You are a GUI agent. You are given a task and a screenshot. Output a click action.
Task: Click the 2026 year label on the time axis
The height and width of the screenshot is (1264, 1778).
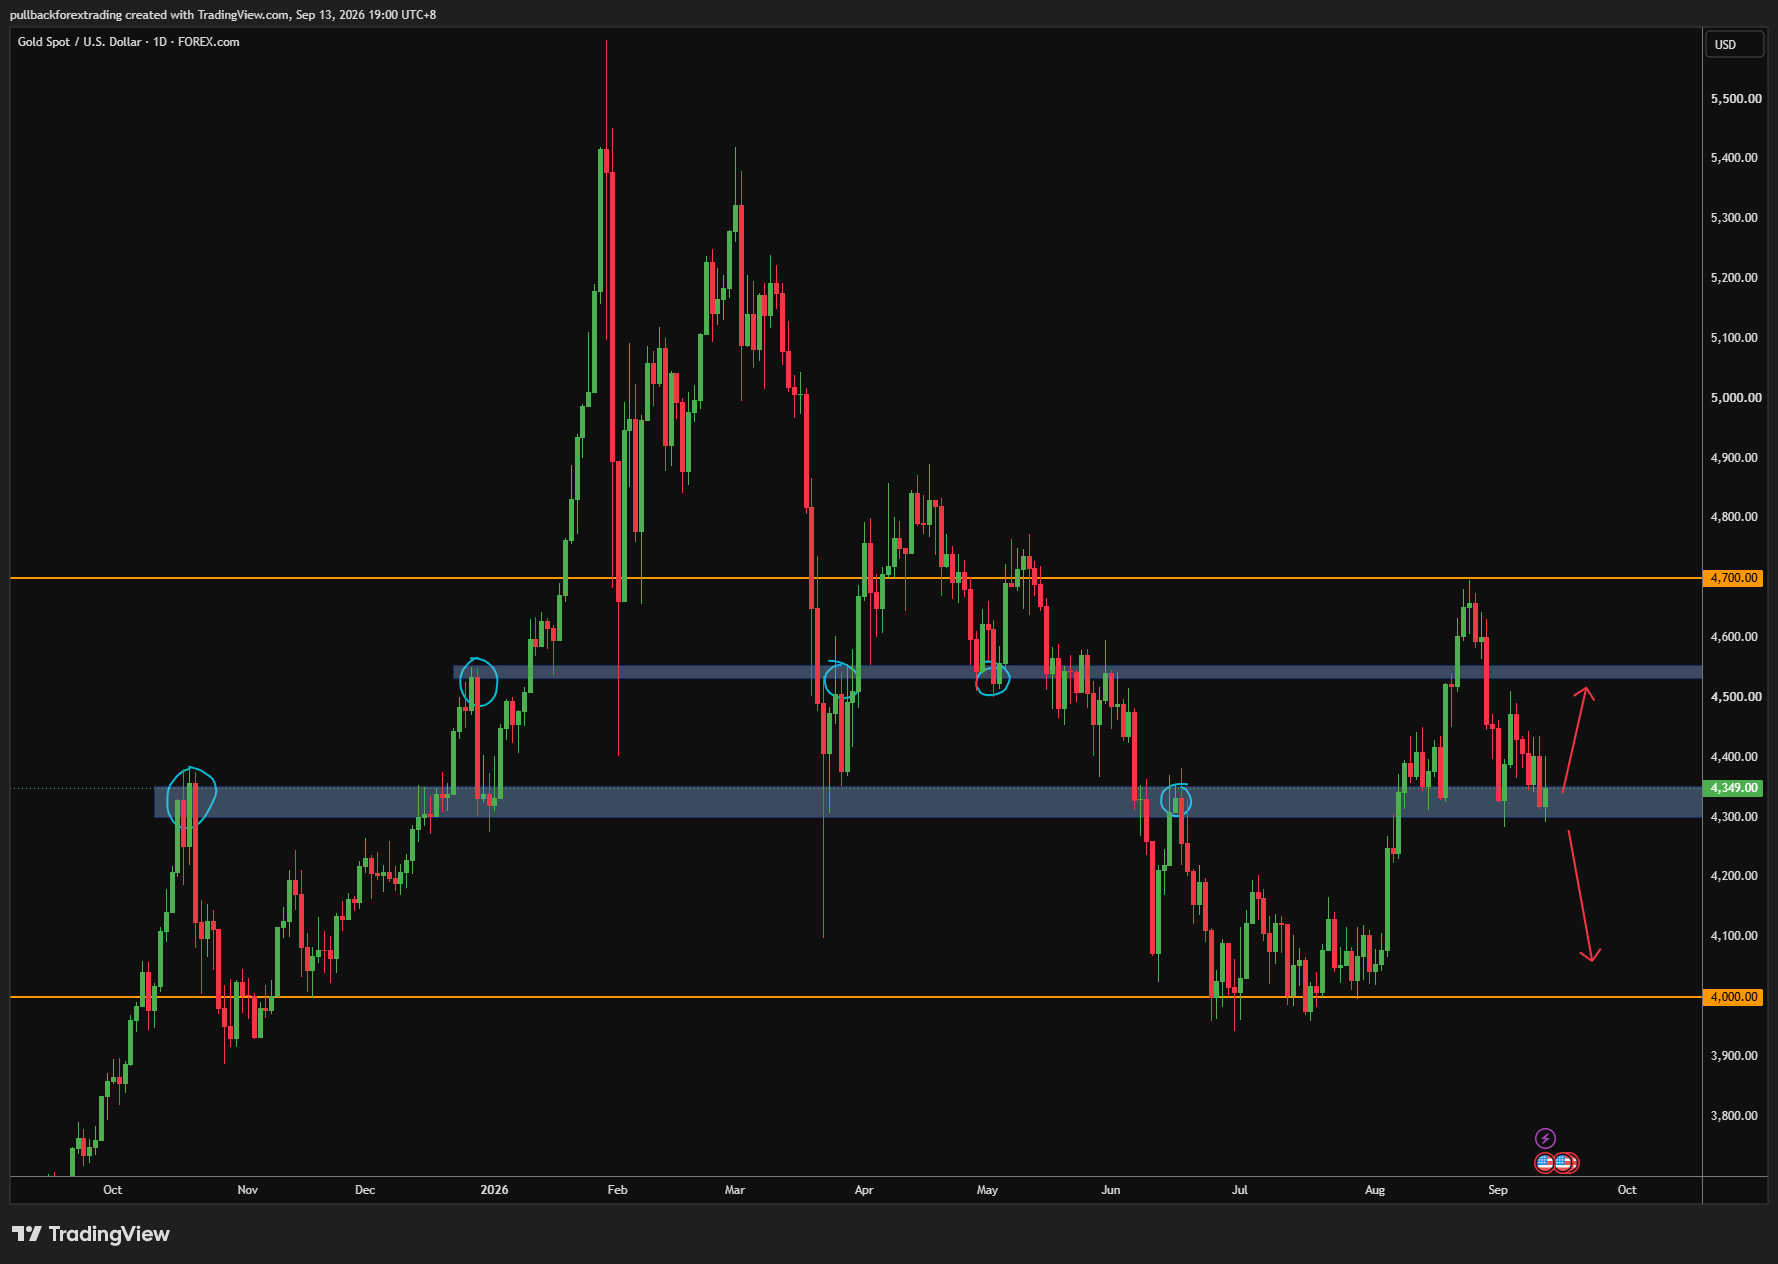494,1190
